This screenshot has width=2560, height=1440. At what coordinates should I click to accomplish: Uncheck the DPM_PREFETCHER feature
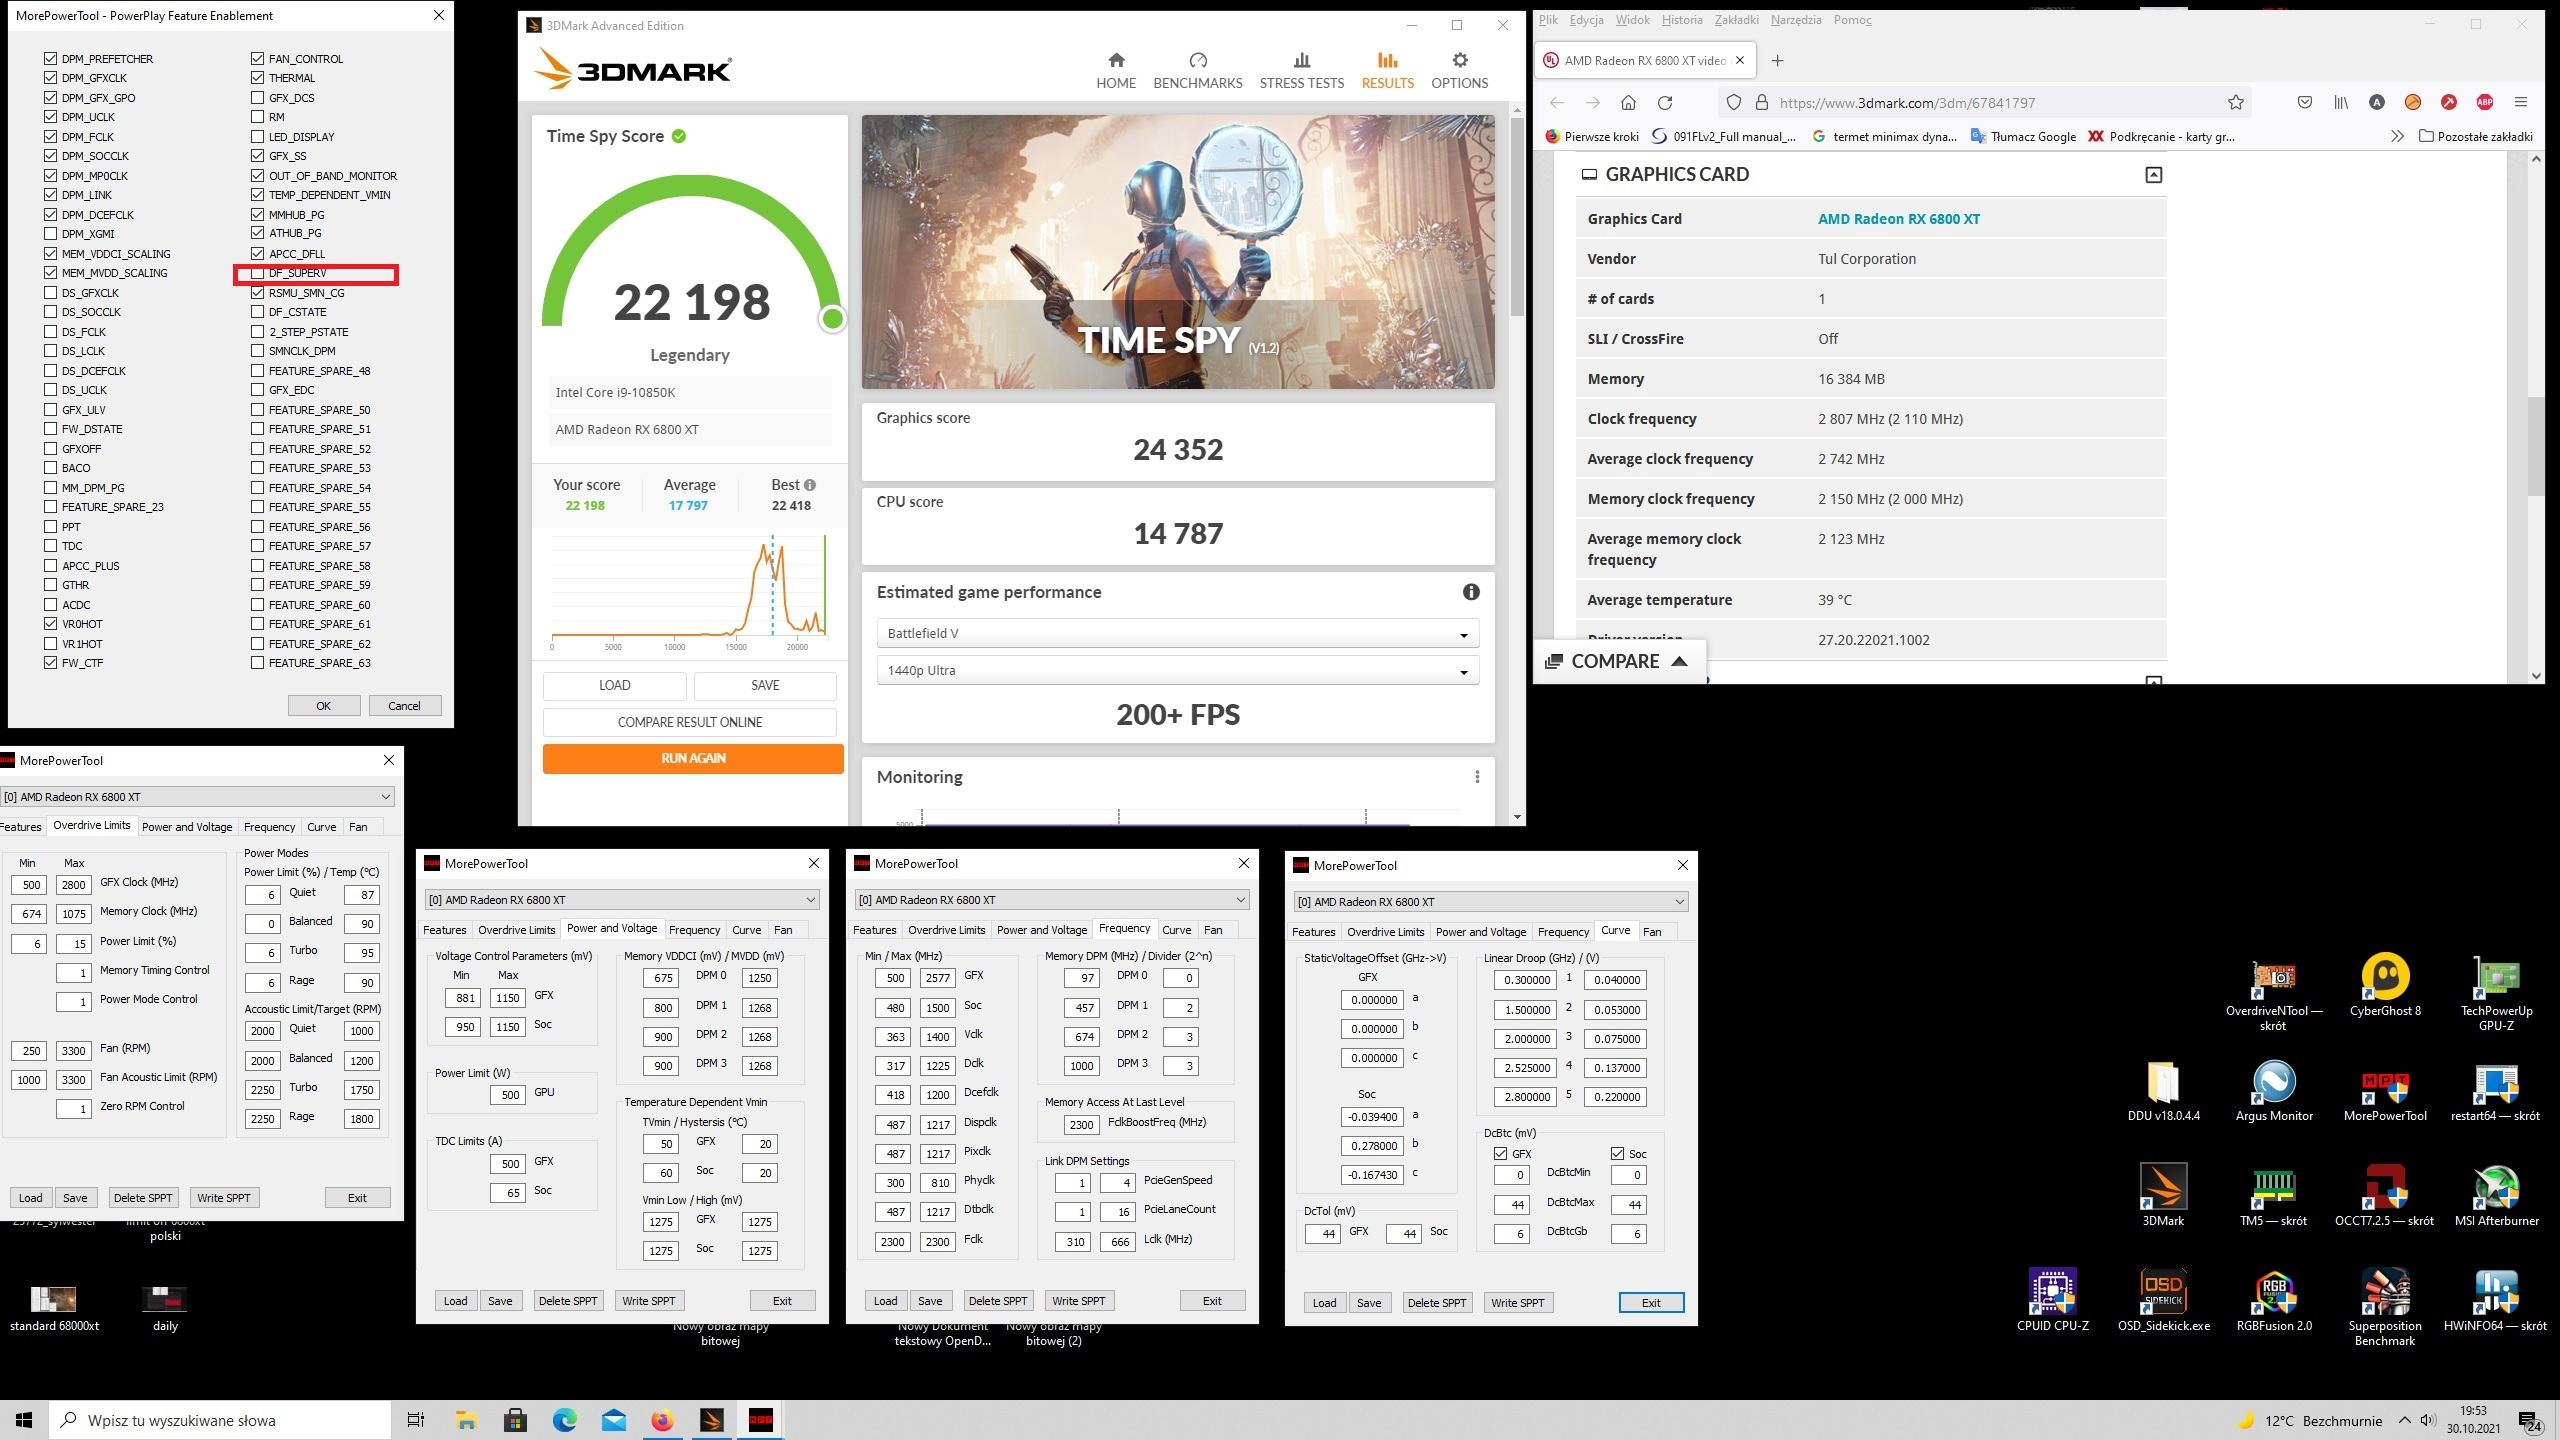pos(51,59)
